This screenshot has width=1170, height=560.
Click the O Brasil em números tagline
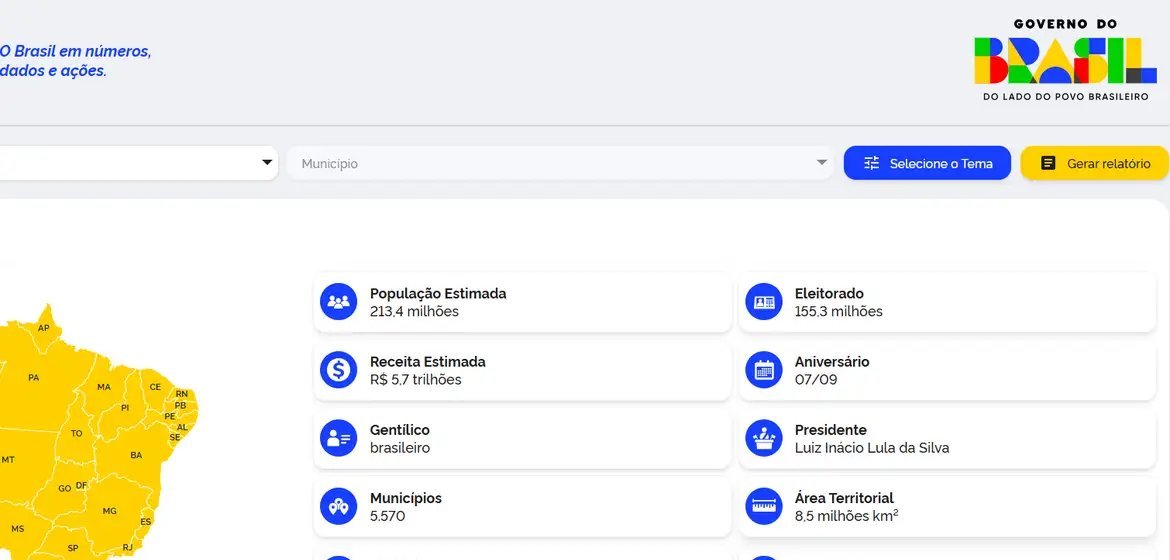point(75,61)
